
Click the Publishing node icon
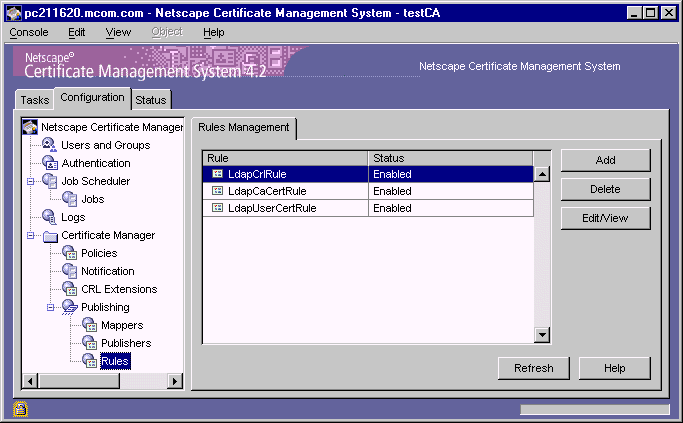click(x=70, y=307)
